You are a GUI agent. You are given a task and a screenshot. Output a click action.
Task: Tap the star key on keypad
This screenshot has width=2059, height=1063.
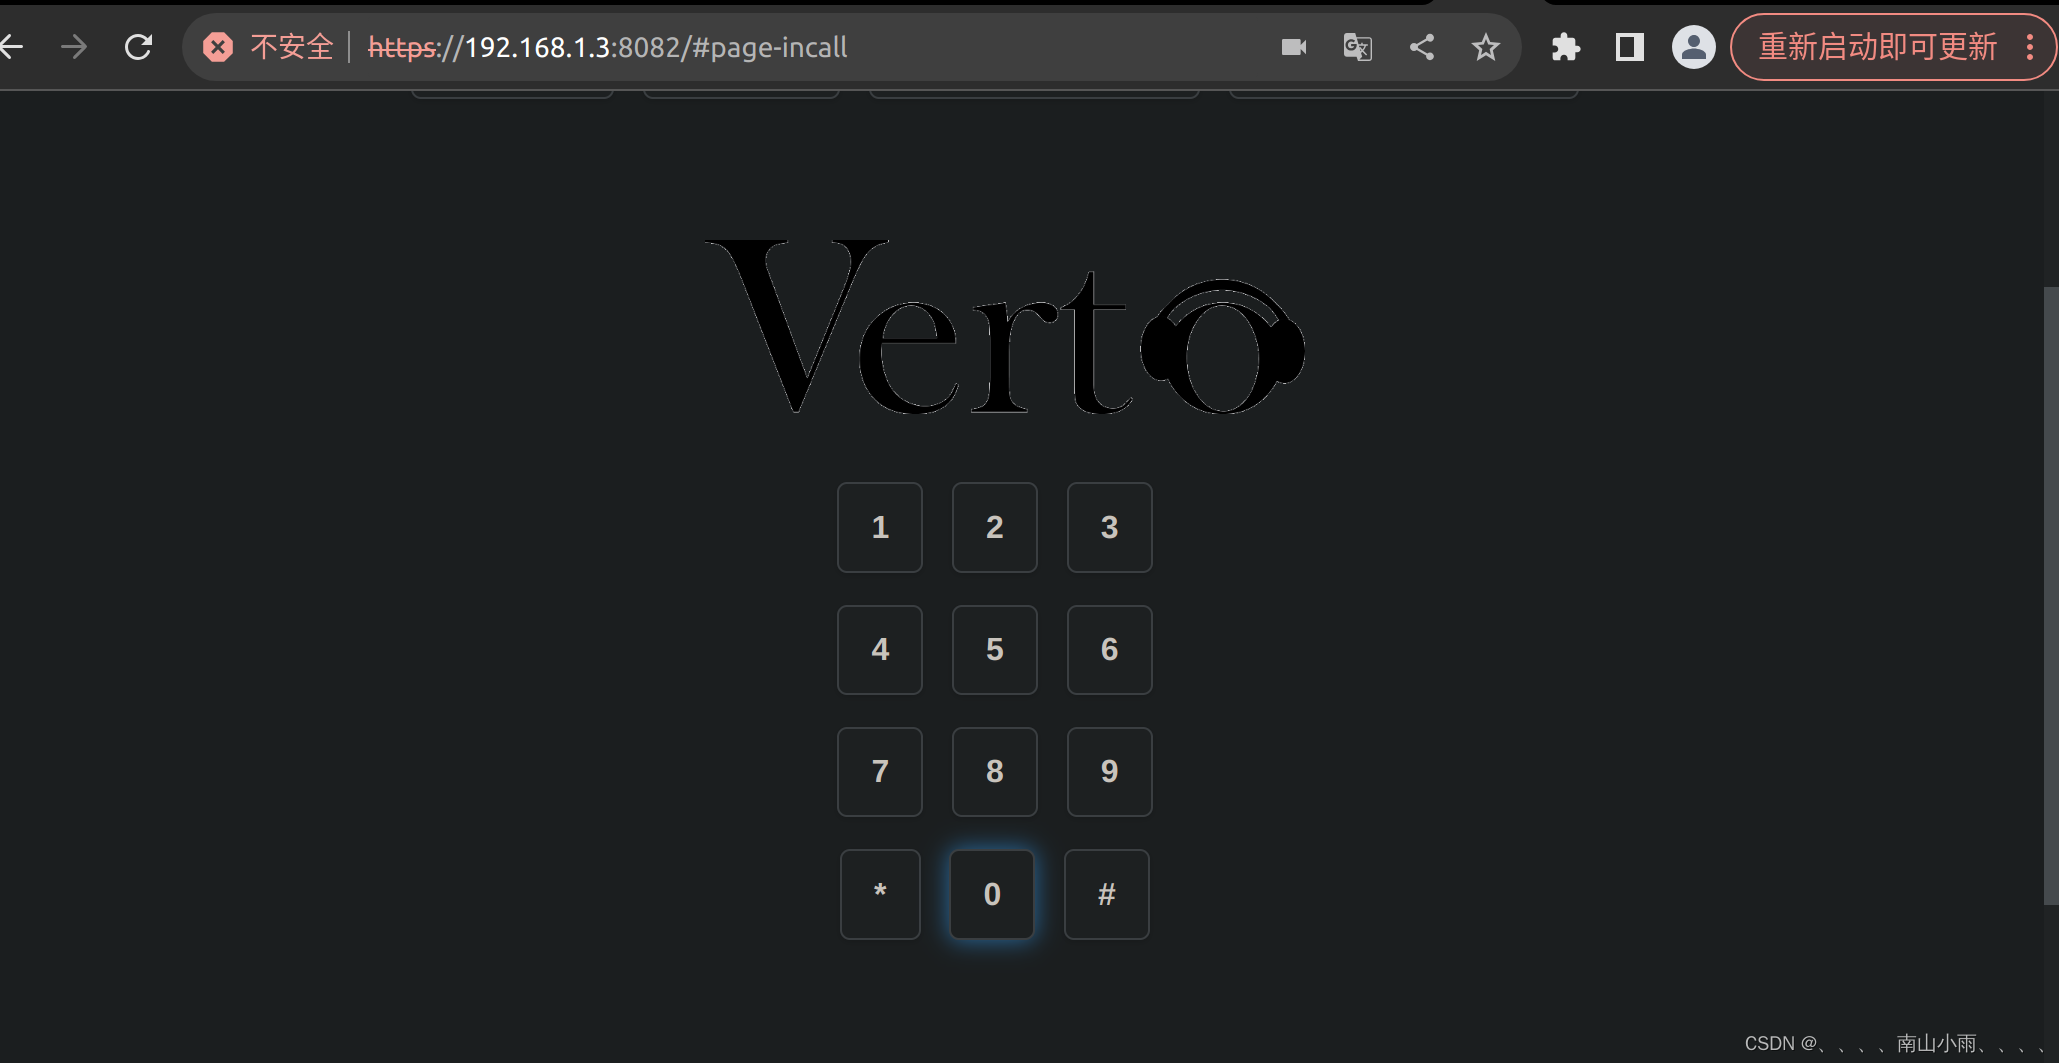coord(880,894)
